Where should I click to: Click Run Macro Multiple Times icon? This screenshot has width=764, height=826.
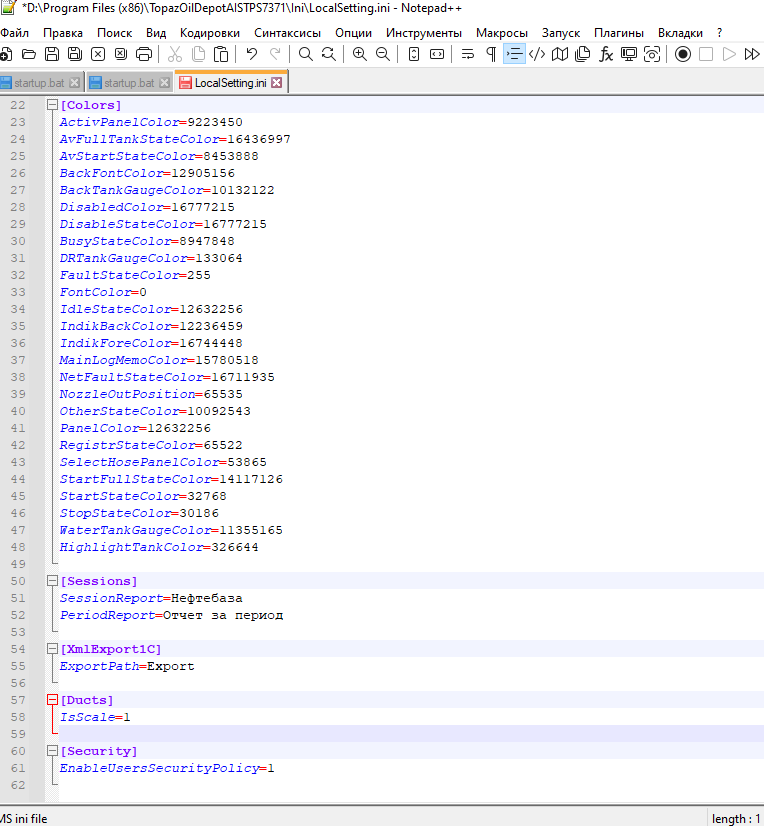click(752, 54)
